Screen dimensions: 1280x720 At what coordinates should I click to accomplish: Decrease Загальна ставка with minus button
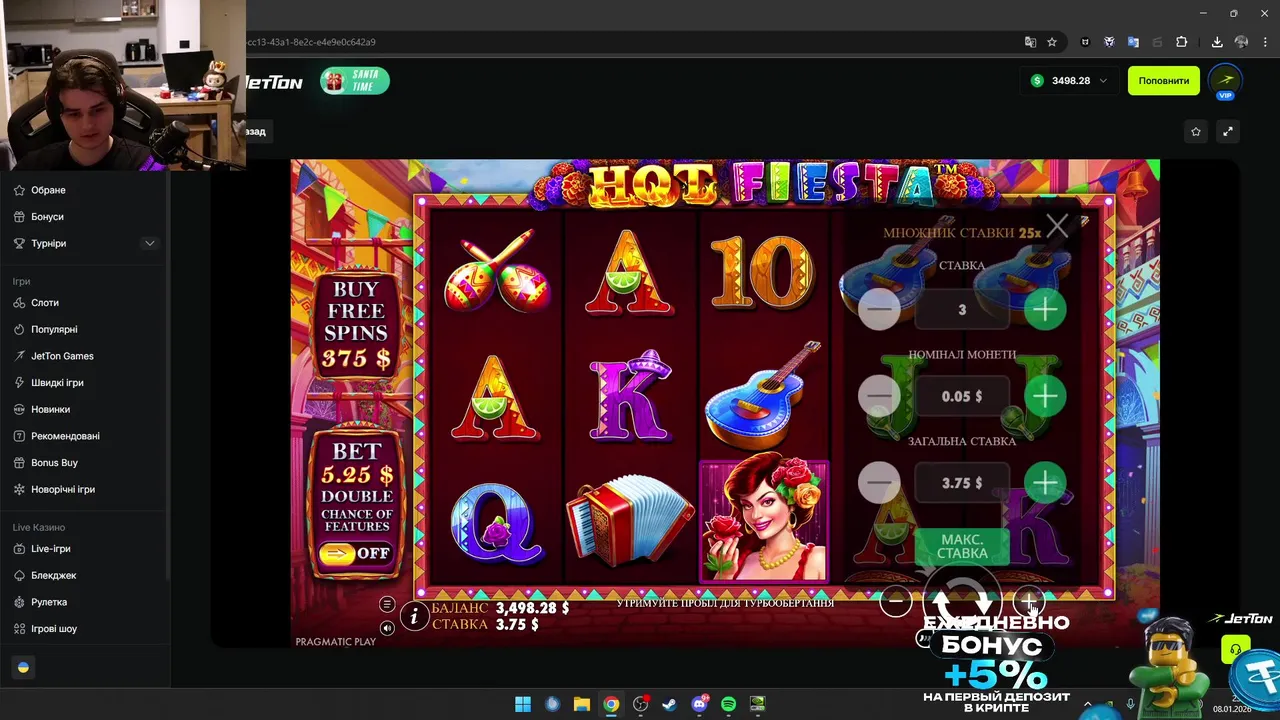879,483
